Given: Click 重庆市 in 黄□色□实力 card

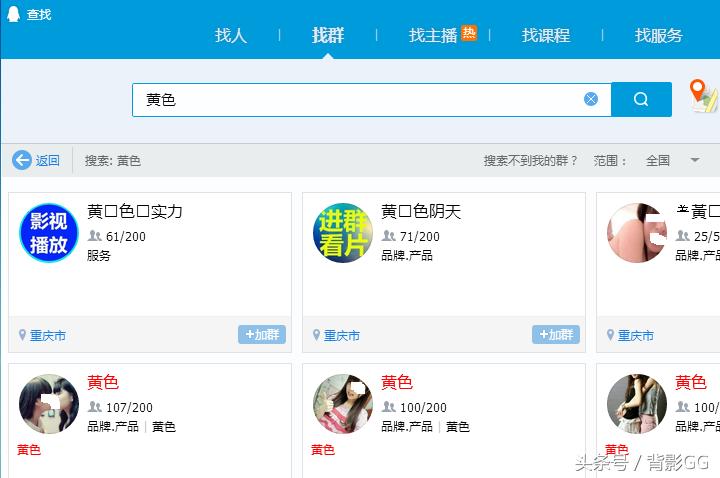Looking at the screenshot, I should point(48,336).
